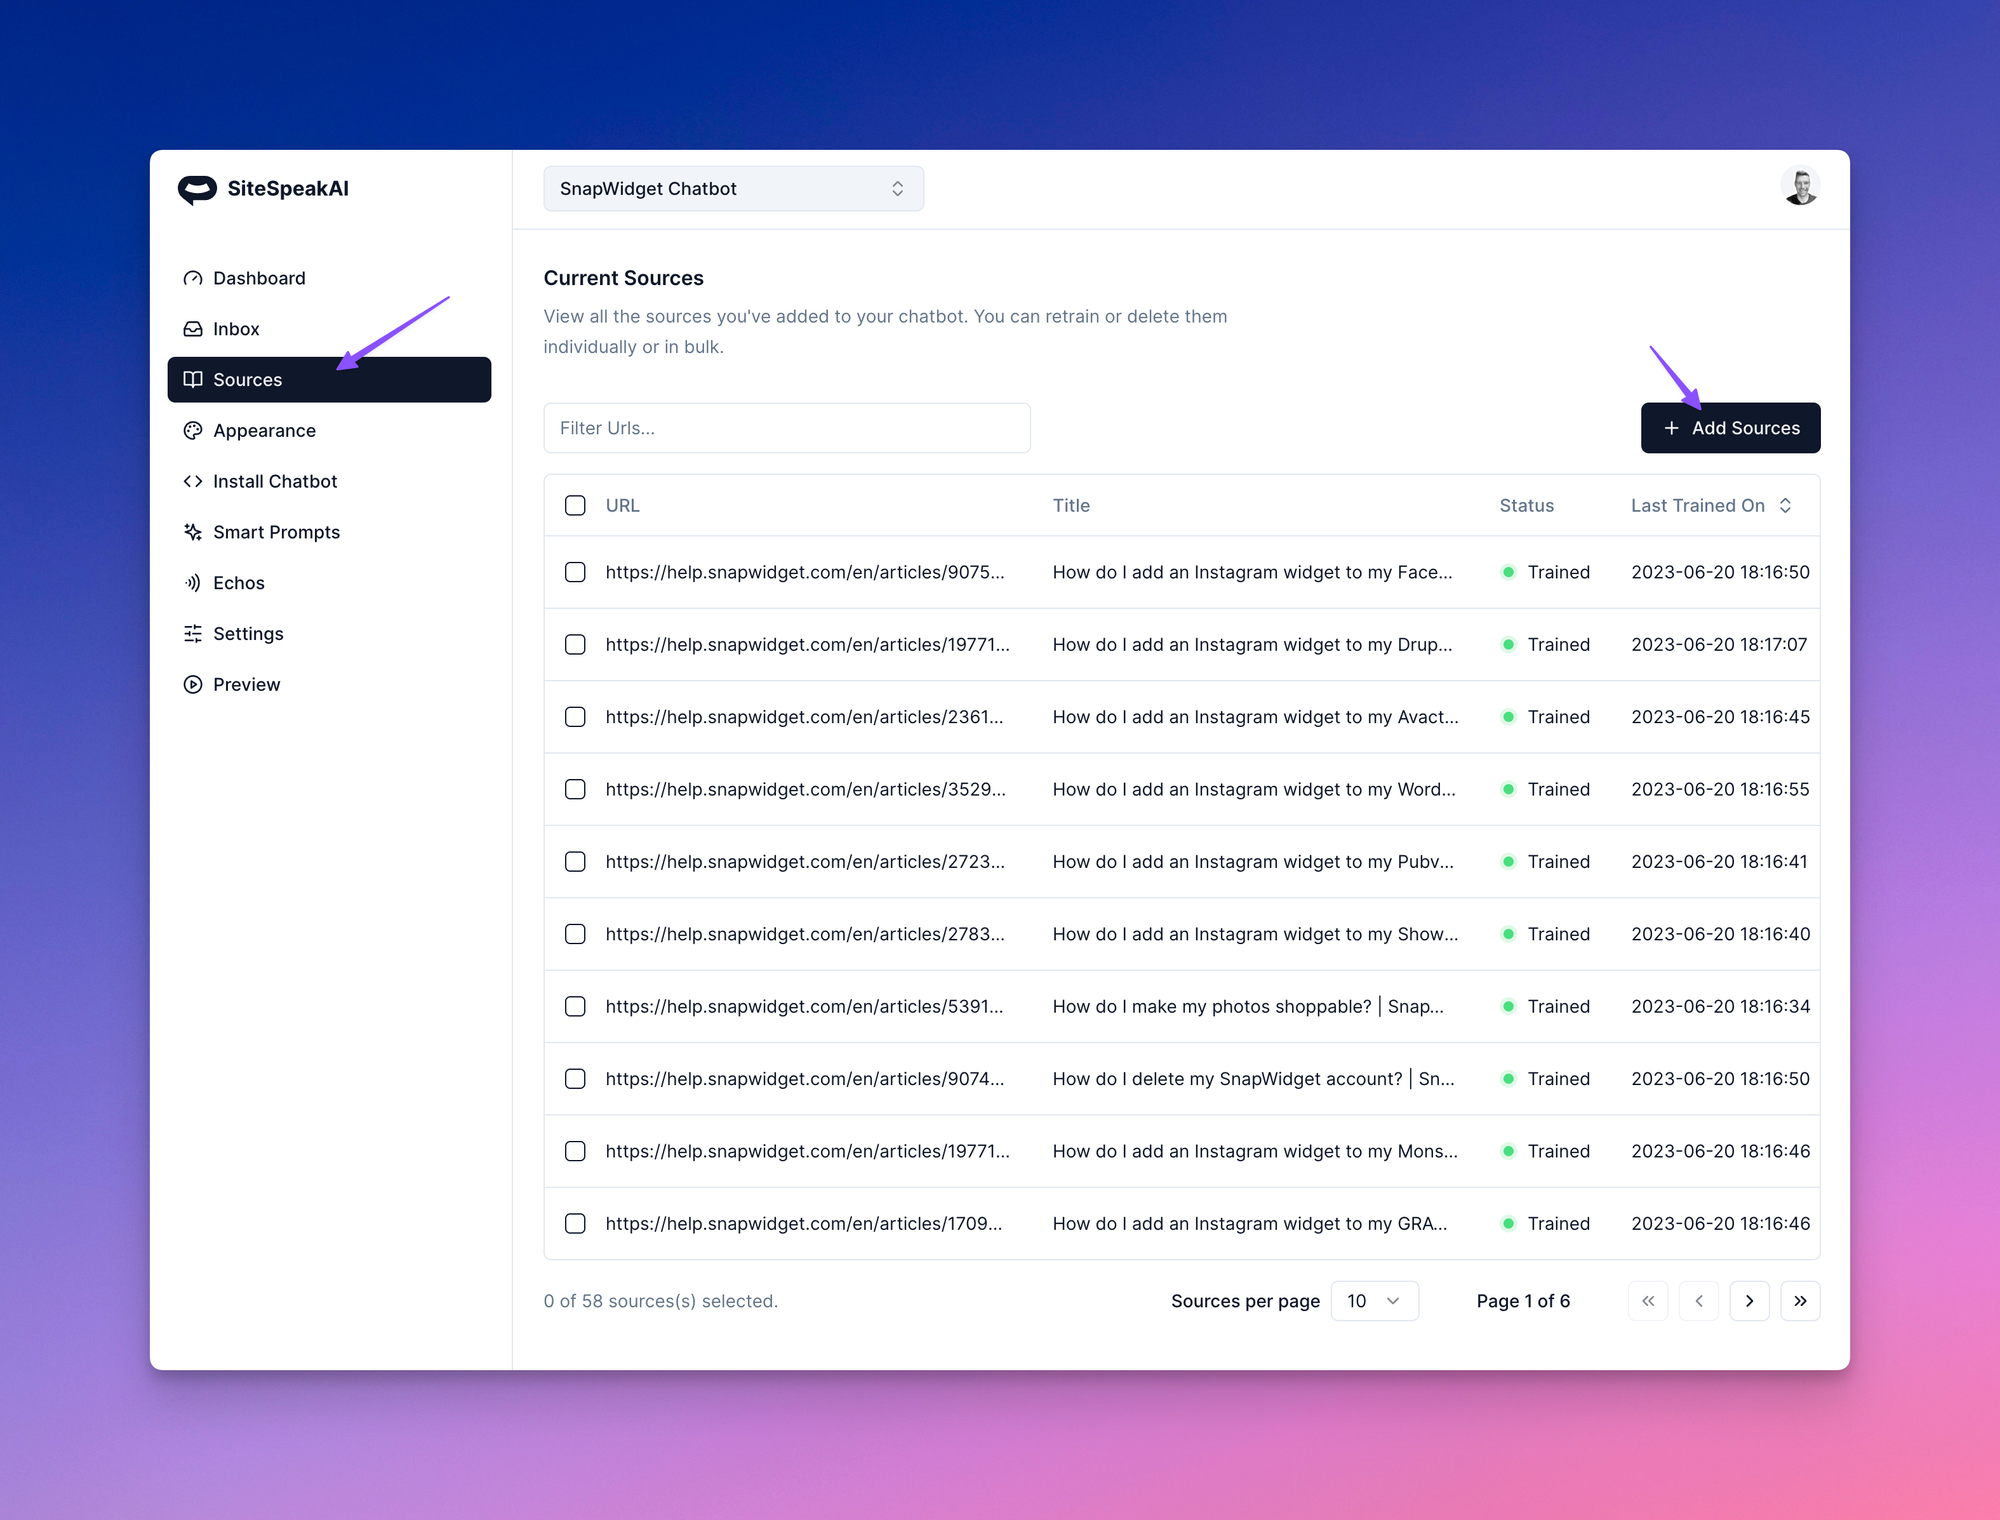Expand the Sources per page dropdown
Image resolution: width=2000 pixels, height=1520 pixels.
1374,1301
